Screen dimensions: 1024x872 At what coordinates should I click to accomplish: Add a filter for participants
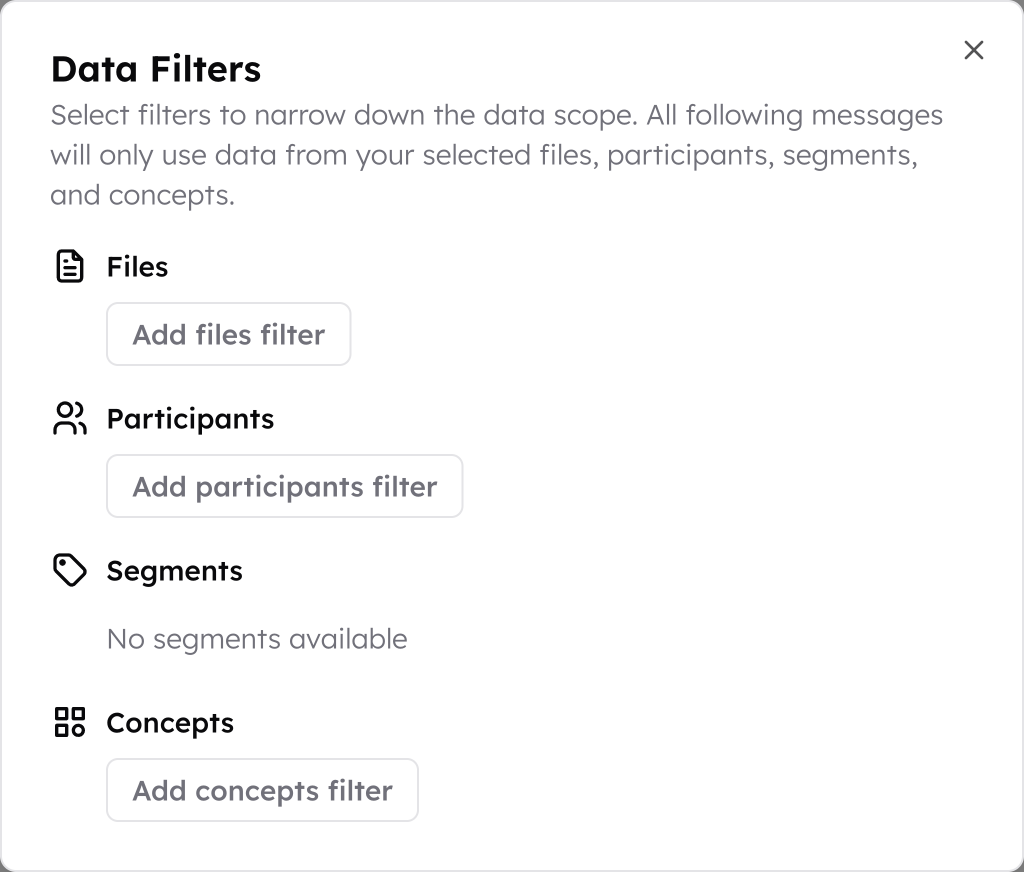[x=285, y=487]
